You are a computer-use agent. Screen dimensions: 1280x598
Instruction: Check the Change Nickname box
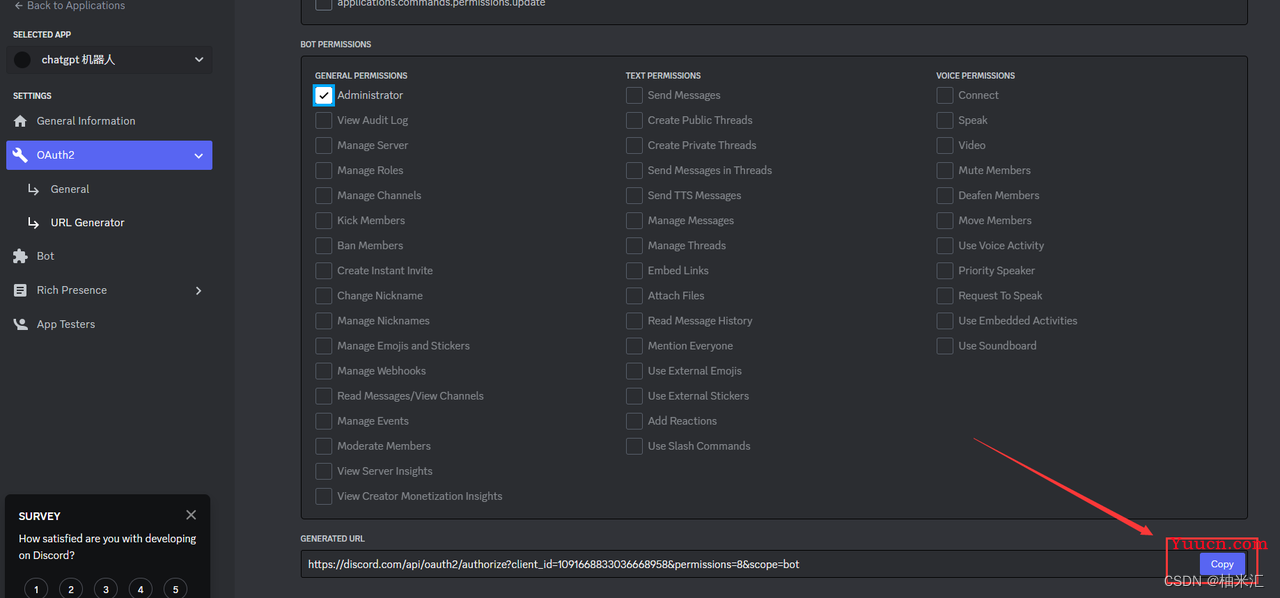[x=324, y=295]
